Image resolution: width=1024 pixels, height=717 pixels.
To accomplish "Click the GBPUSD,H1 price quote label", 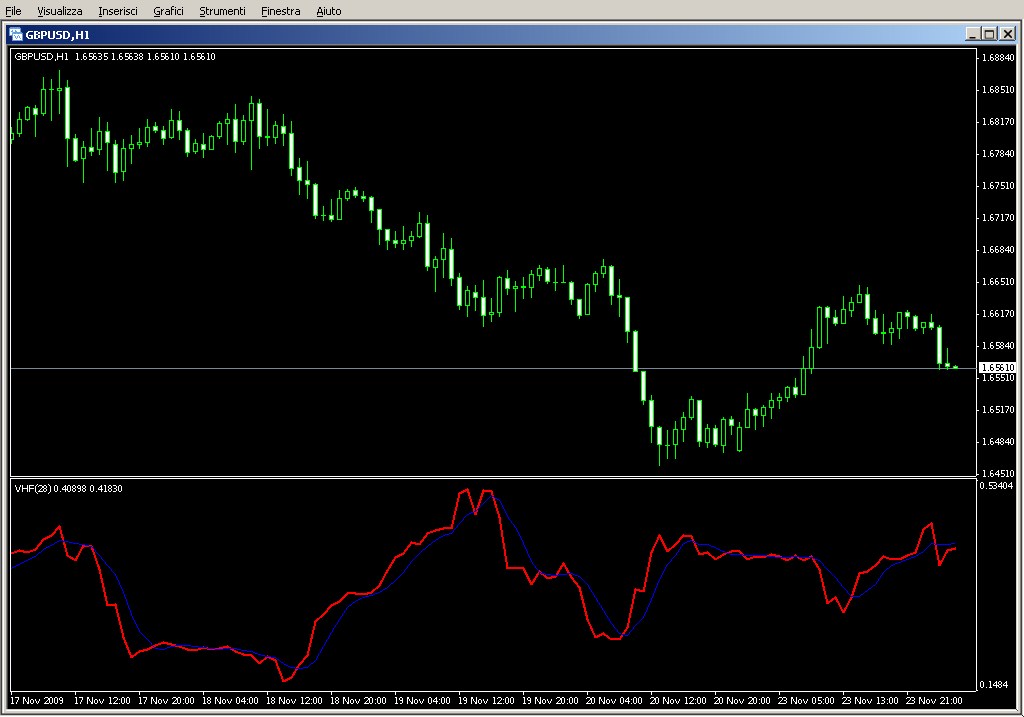I will click(115, 57).
